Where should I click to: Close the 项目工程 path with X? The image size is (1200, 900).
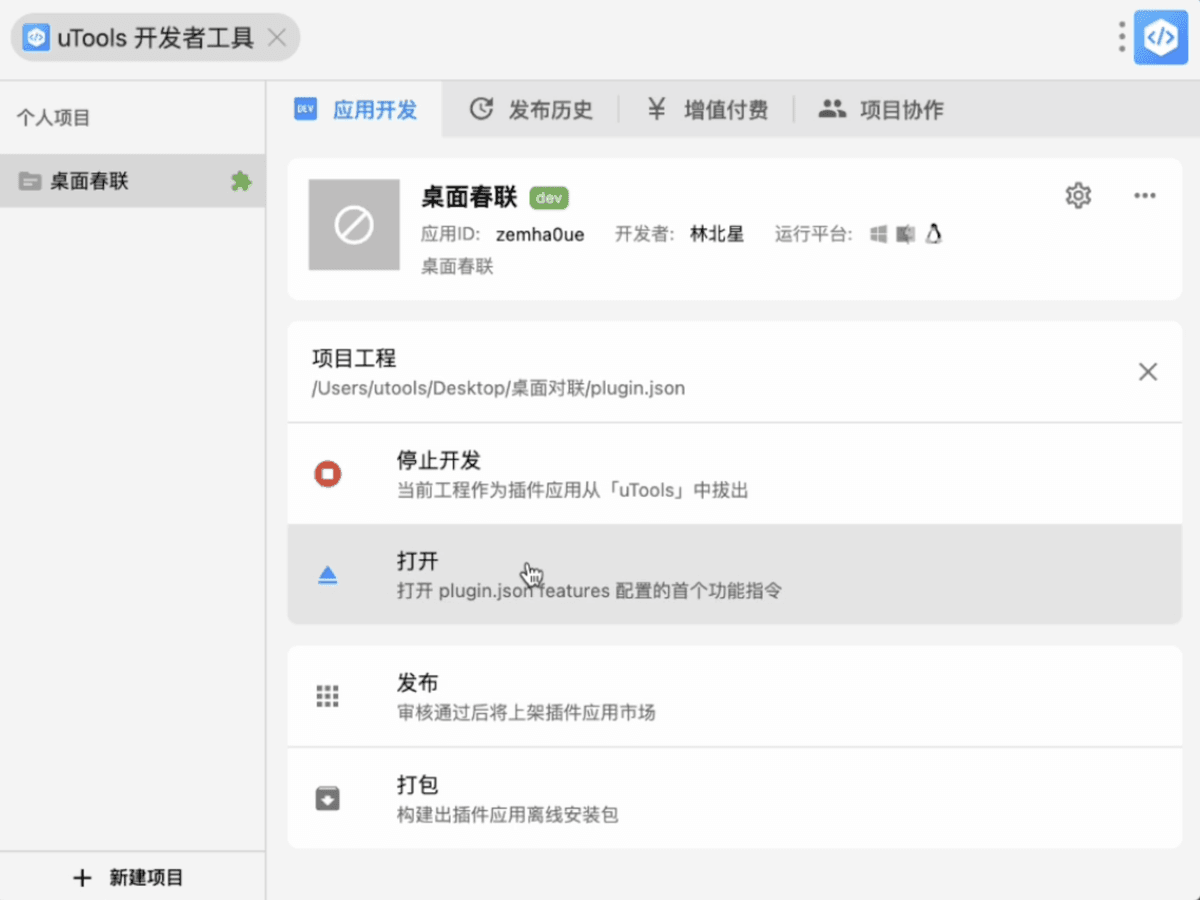point(1148,372)
